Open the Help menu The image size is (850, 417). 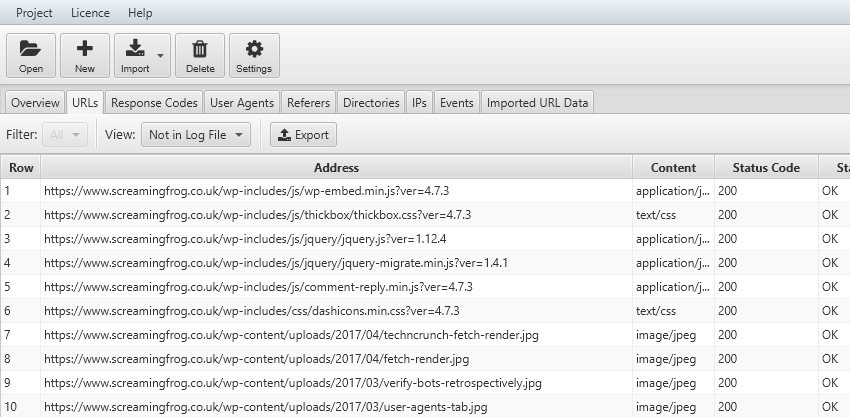click(x=141, y=13)
